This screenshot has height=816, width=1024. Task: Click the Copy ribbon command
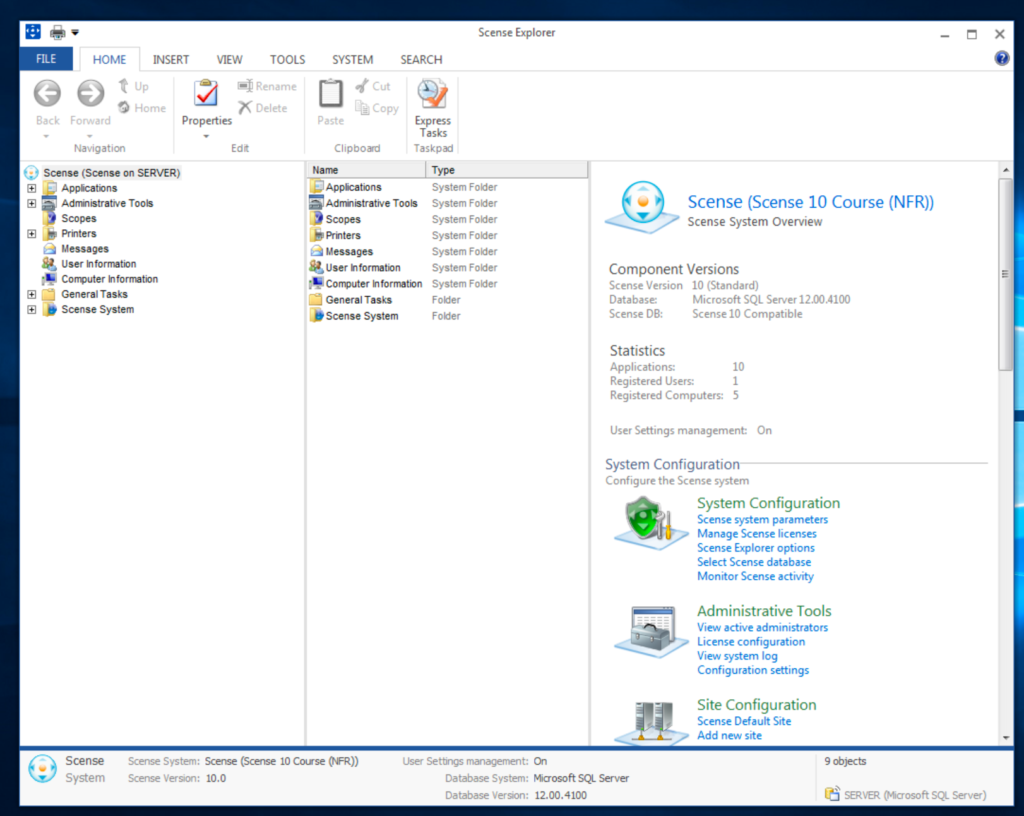coord(377,108)
